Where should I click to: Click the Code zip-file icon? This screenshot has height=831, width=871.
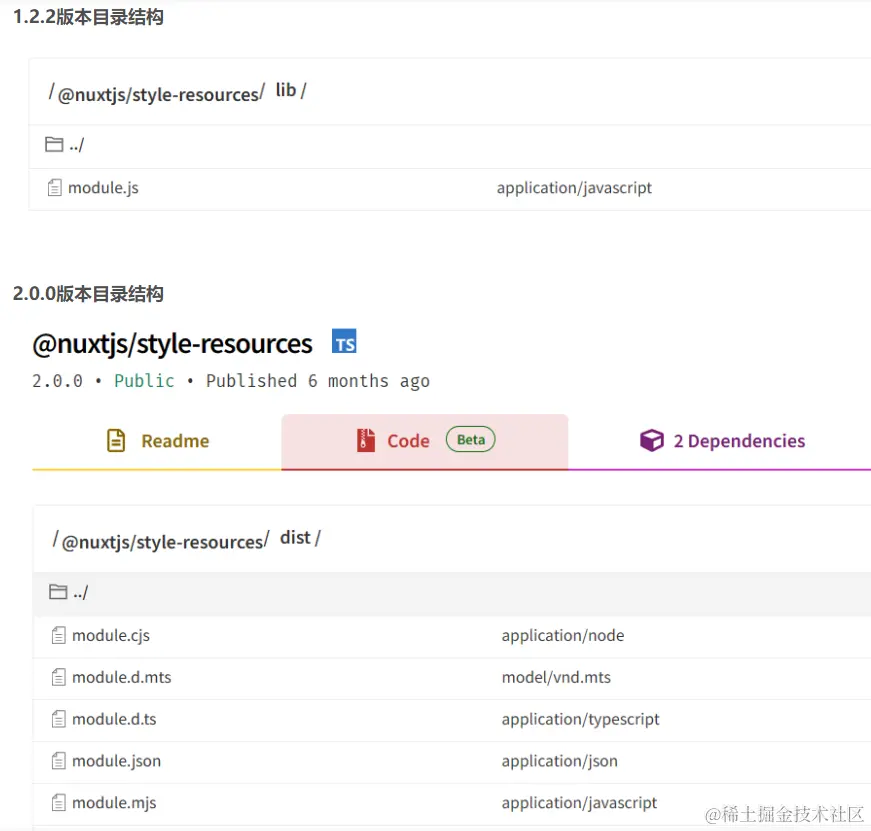click(x=366, y=440)
